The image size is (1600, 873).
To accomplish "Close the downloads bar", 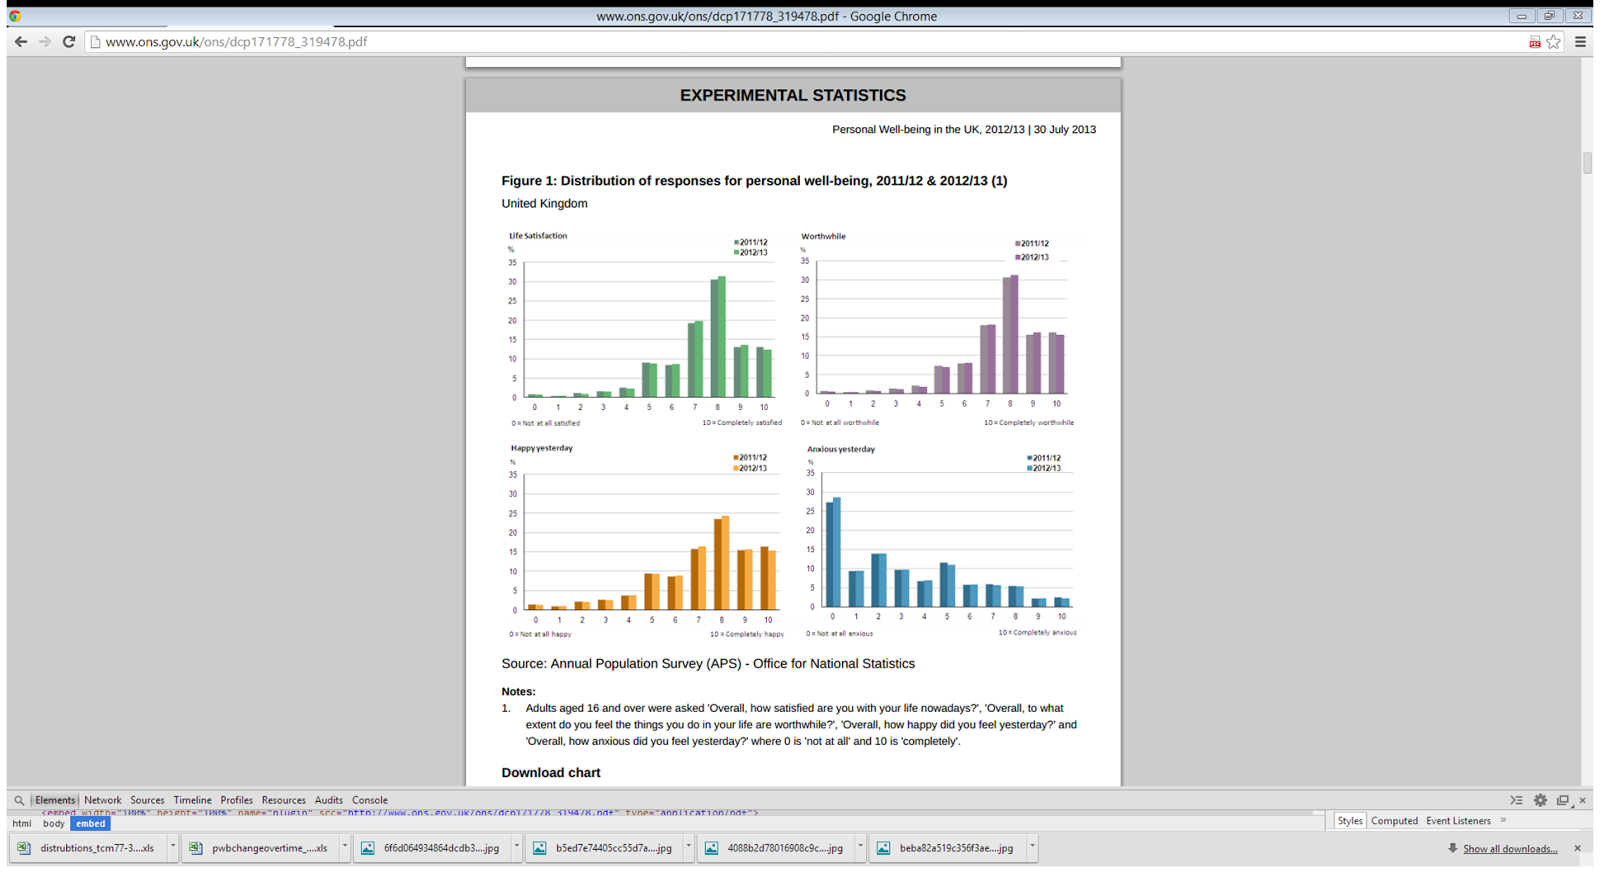I will [x=1577, y=848].
